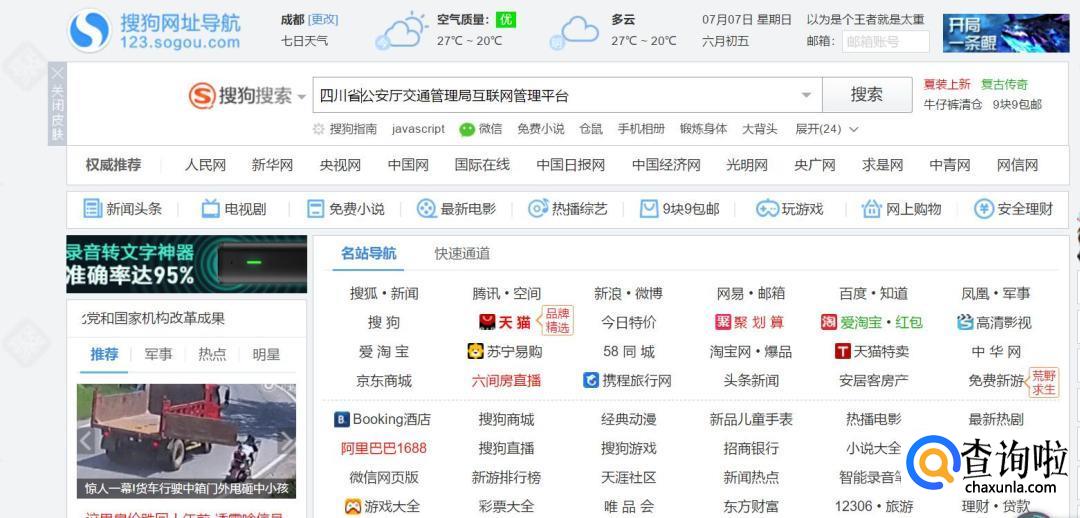1080x518 pixels.
Task: Click the 聚划算 icon
Action: click(x=723, y=322)
